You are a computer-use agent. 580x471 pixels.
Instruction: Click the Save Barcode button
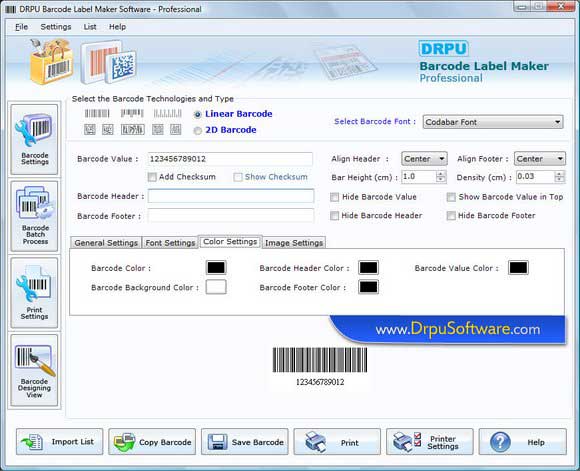pyautogui.click(x=245, y=442)
